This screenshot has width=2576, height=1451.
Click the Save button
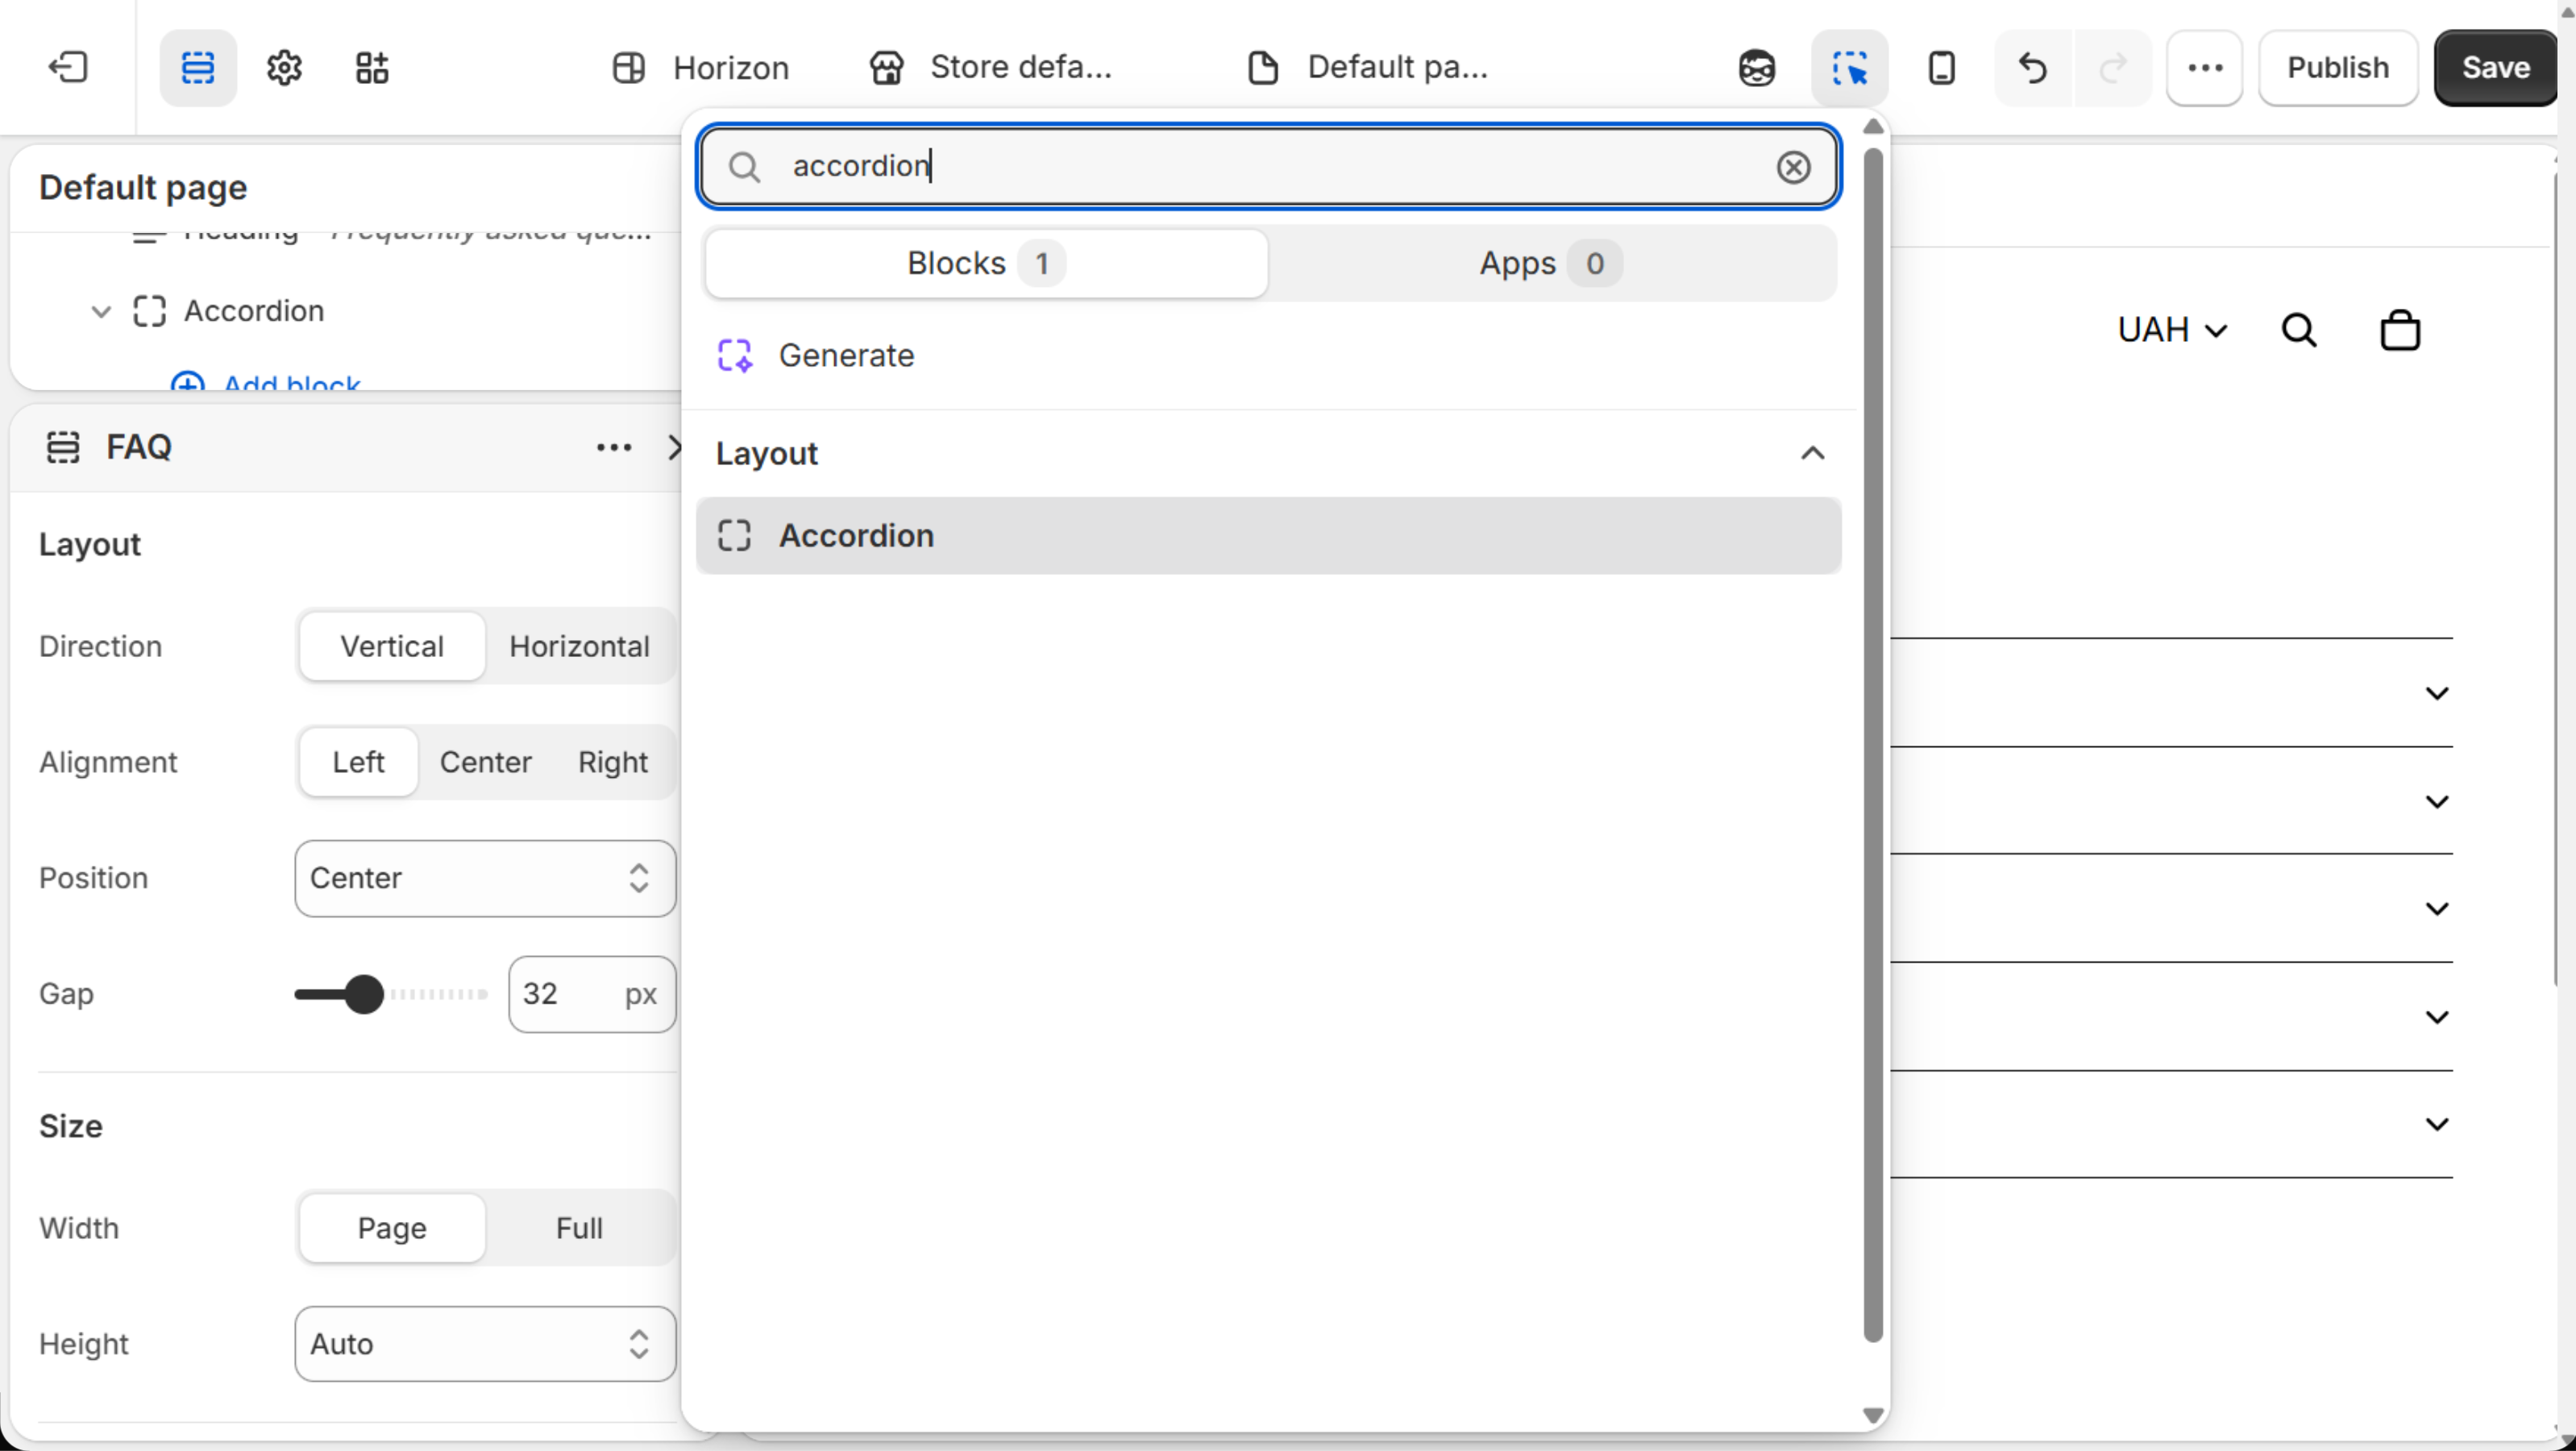coord(2496,67)
